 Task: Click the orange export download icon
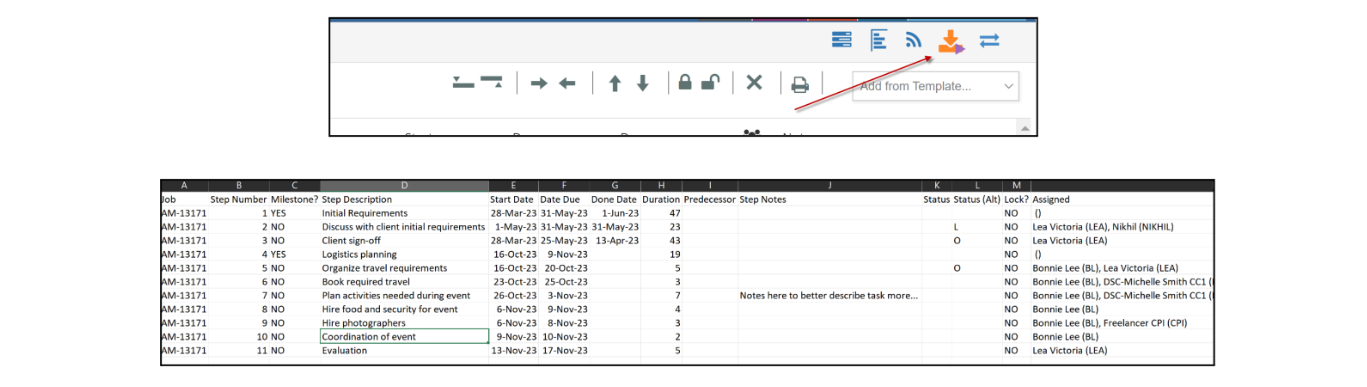coord(950,41)
